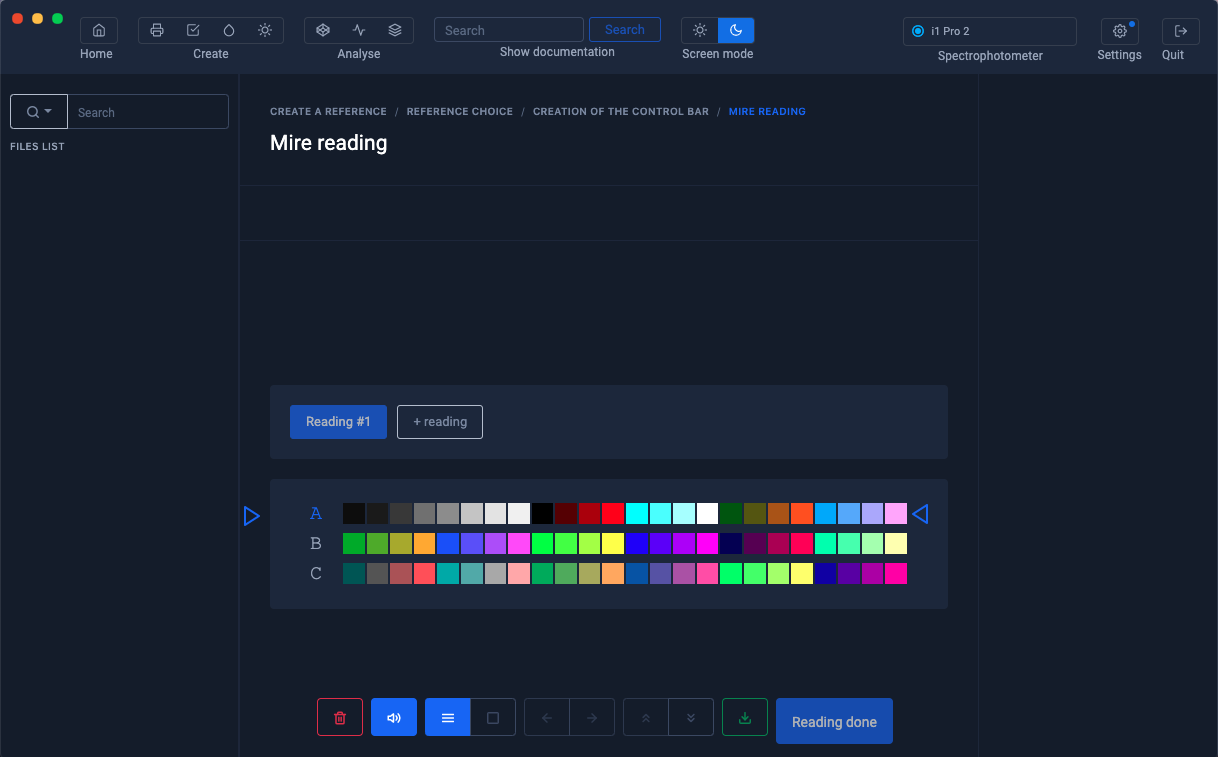The height and width of the screenshot is (757, 1218).
Task: Click the Reading done button
Action: pos(834,722)
